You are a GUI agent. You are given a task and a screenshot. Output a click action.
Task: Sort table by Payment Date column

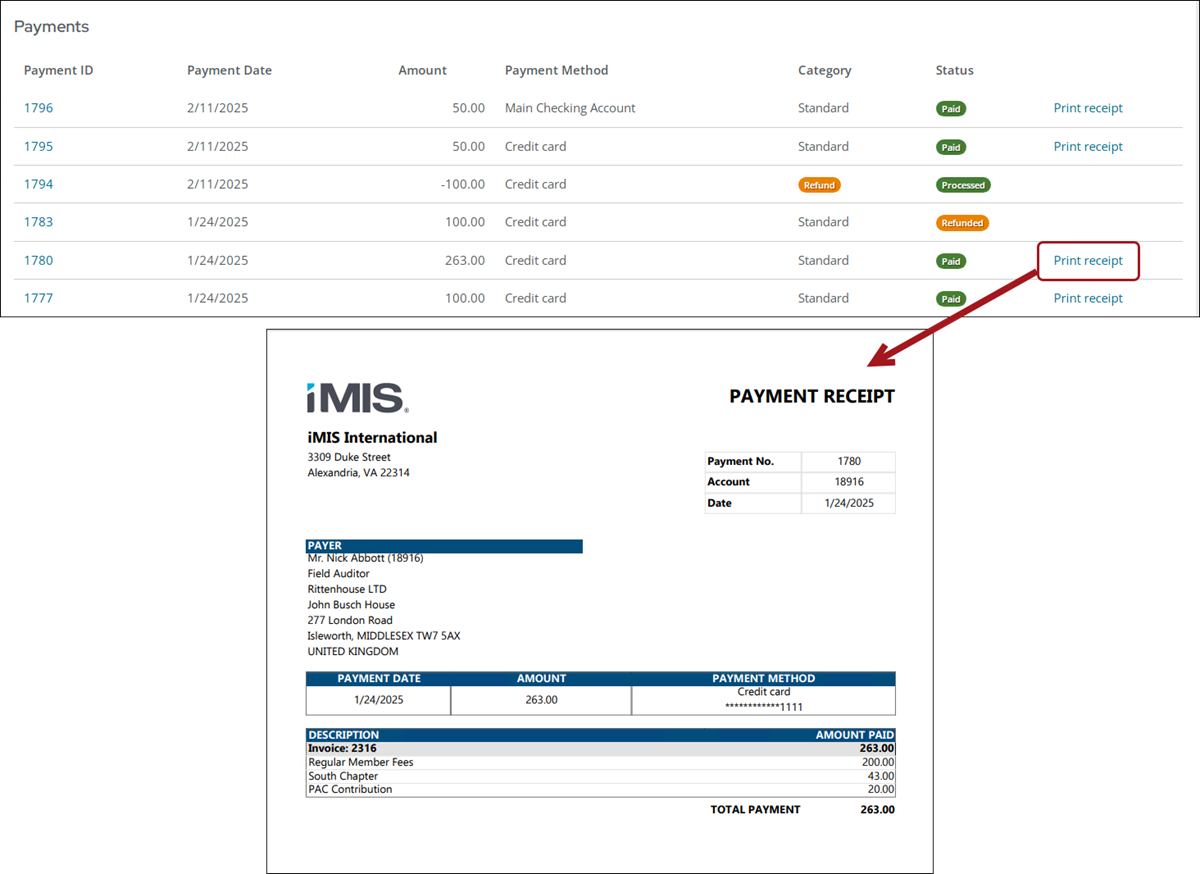229,70
